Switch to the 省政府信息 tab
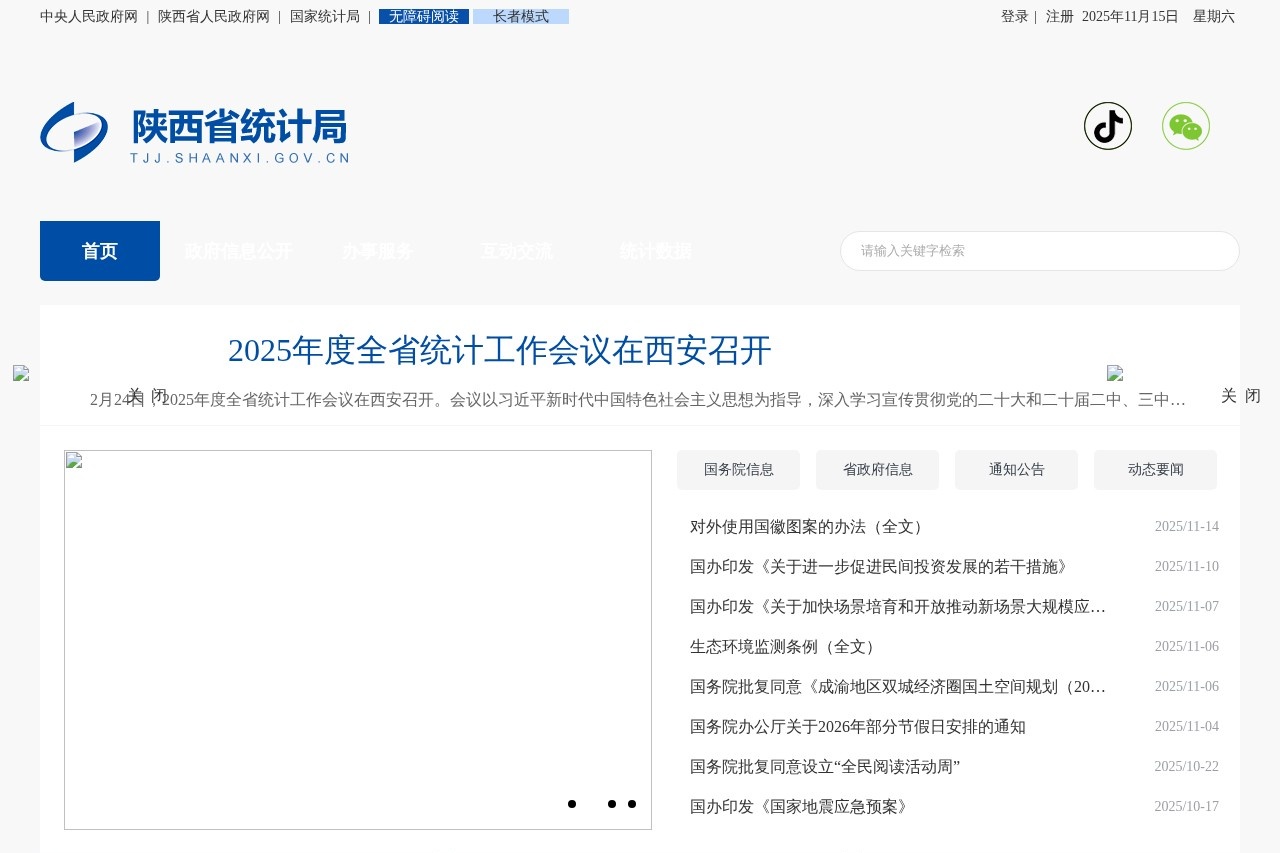The width and height of the screenshot is (1280, 853). [877, 470]
